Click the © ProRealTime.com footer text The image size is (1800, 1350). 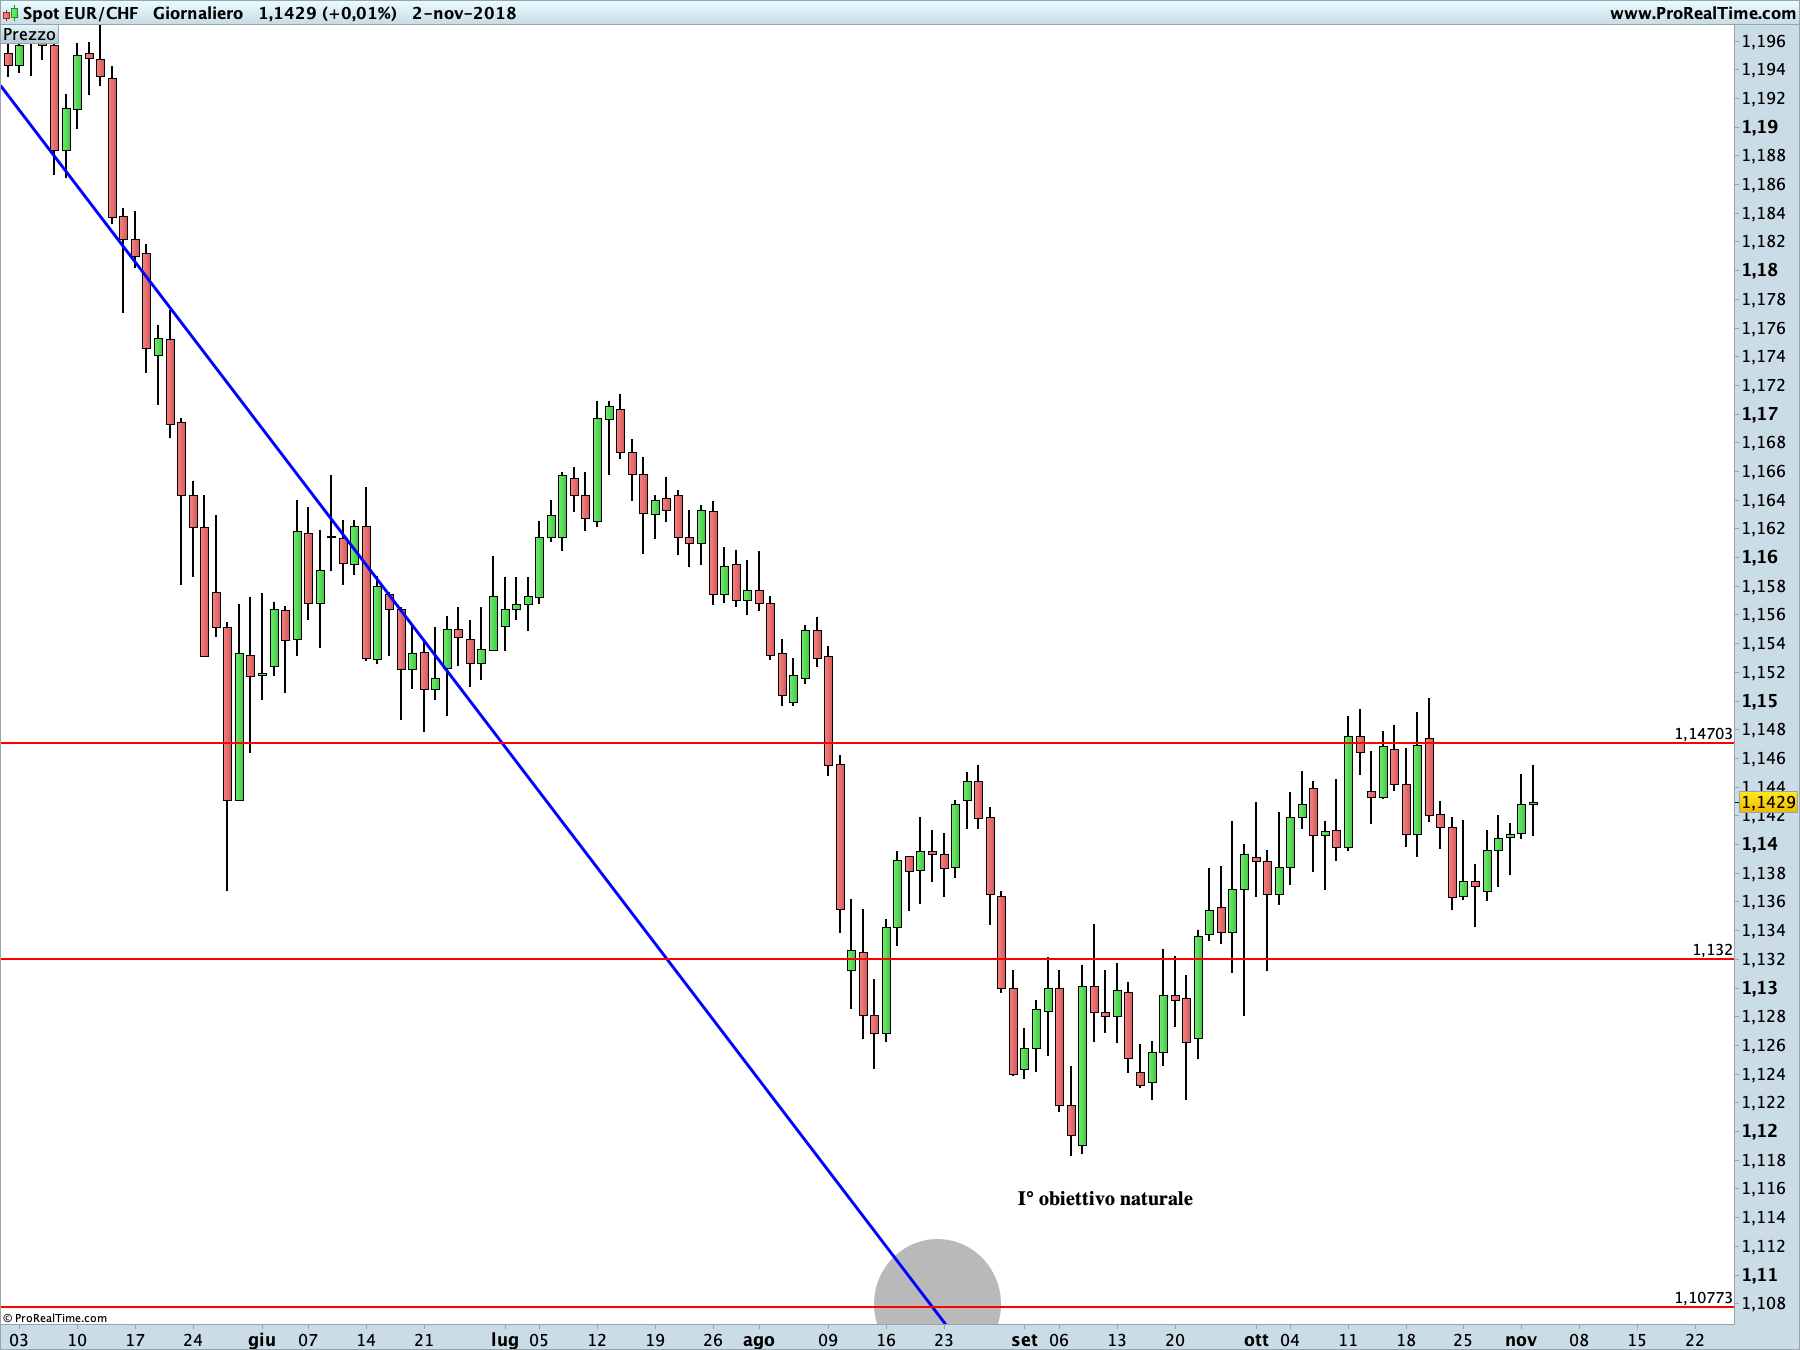point(55,1318)
